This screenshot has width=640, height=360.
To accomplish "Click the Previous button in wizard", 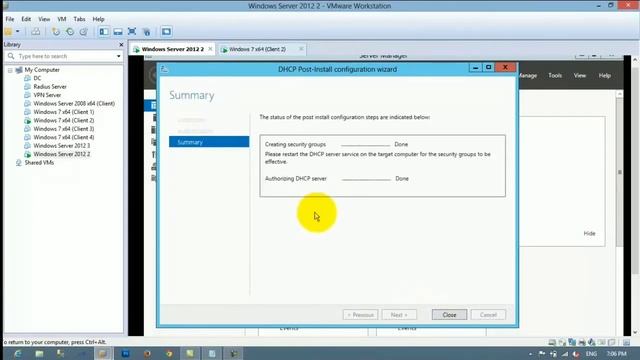I will [360, 315].
